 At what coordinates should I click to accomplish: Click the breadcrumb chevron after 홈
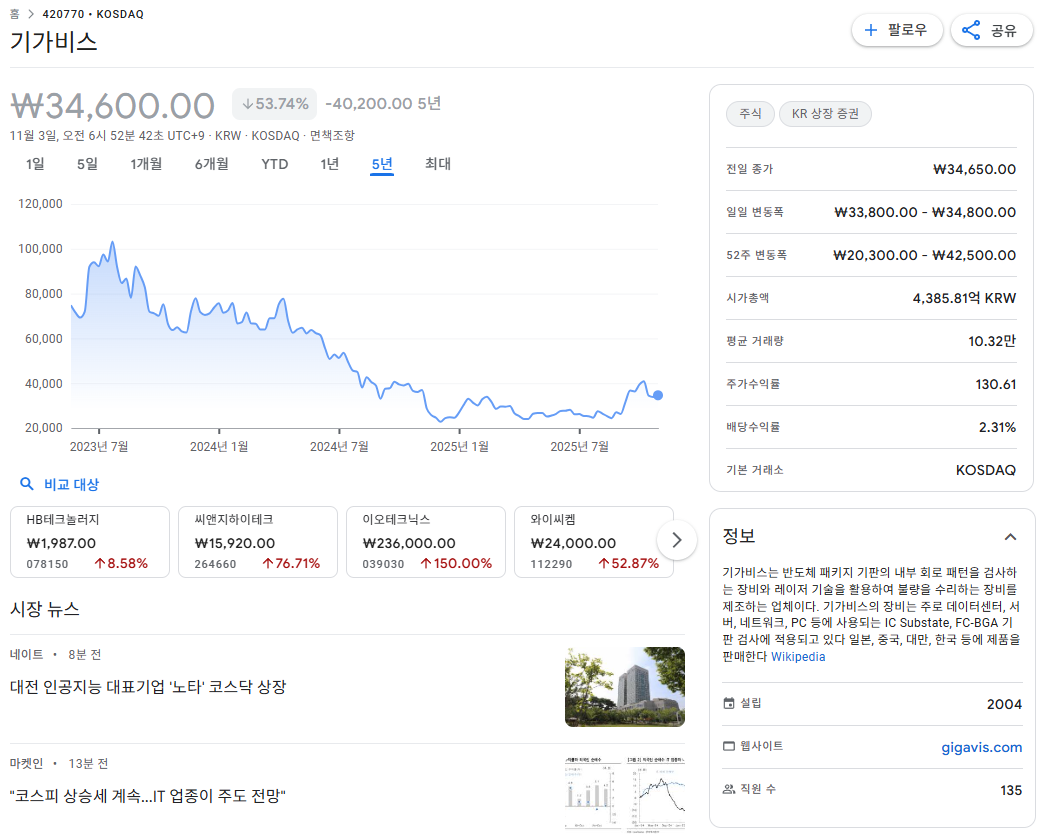(x=30, y=14)
